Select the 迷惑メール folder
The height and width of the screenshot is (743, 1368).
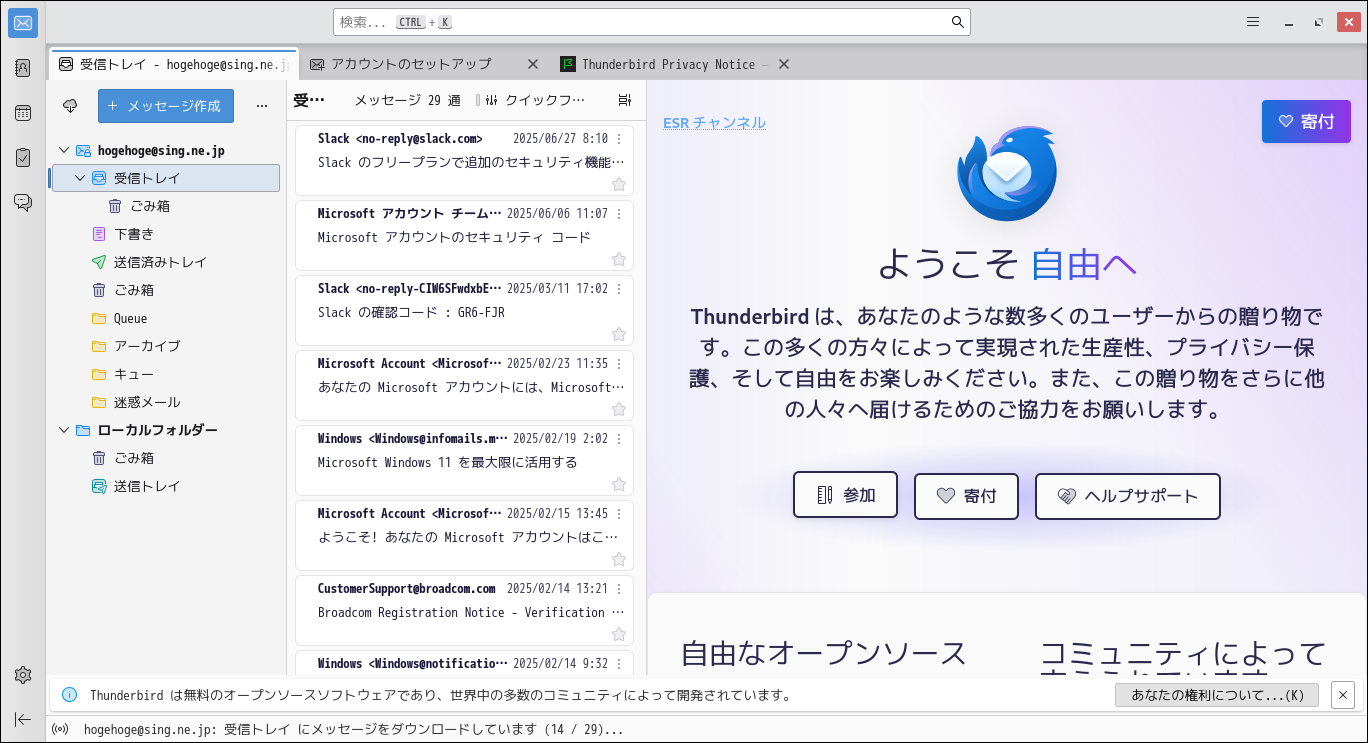point(164,402)
